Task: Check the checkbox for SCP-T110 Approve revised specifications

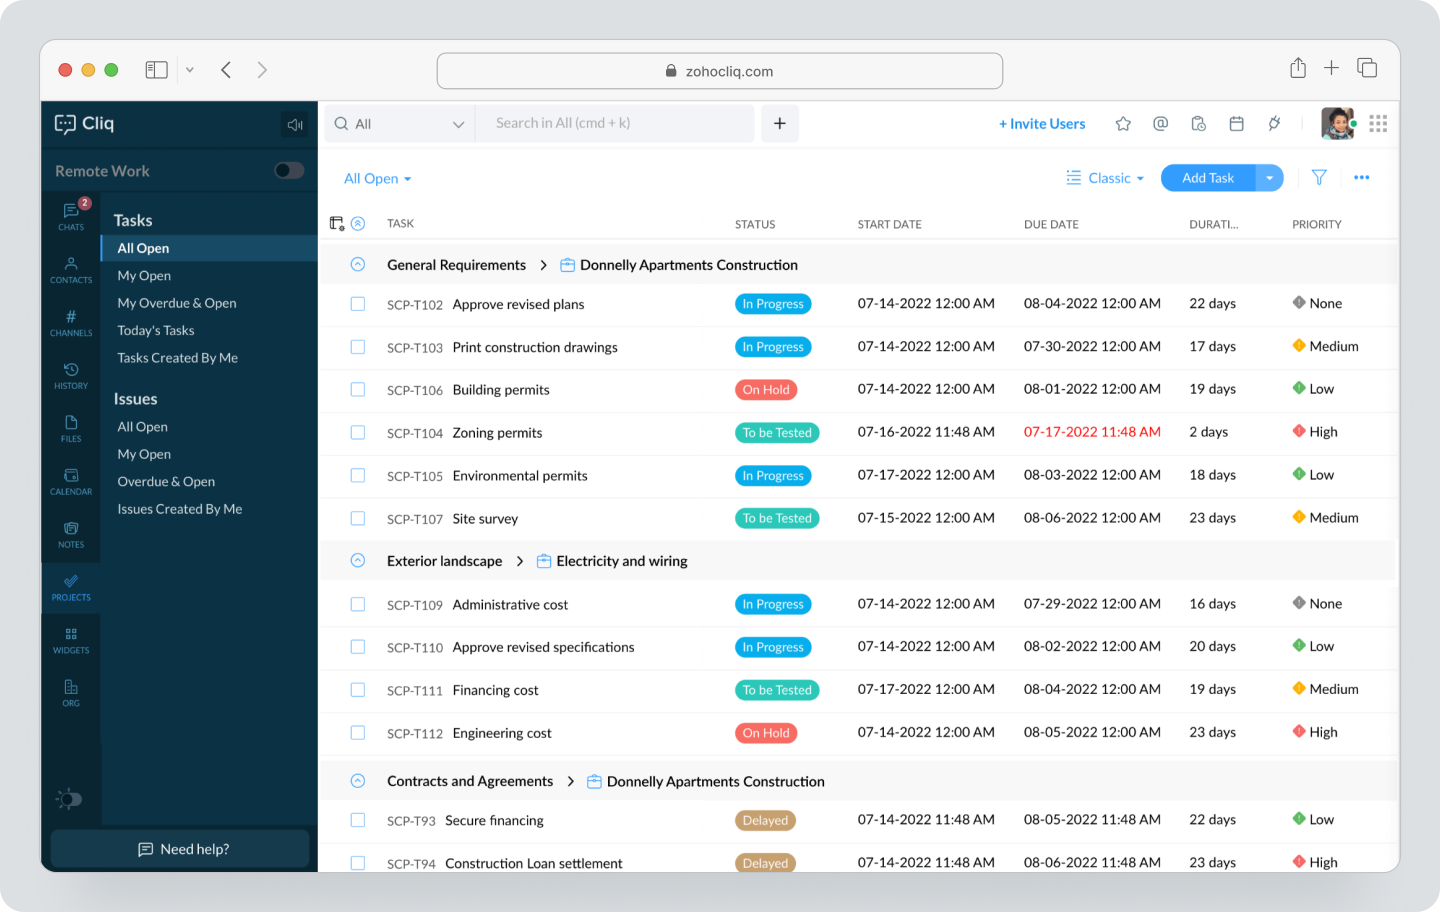Action: pyautogui.click(x=357, y=647)
